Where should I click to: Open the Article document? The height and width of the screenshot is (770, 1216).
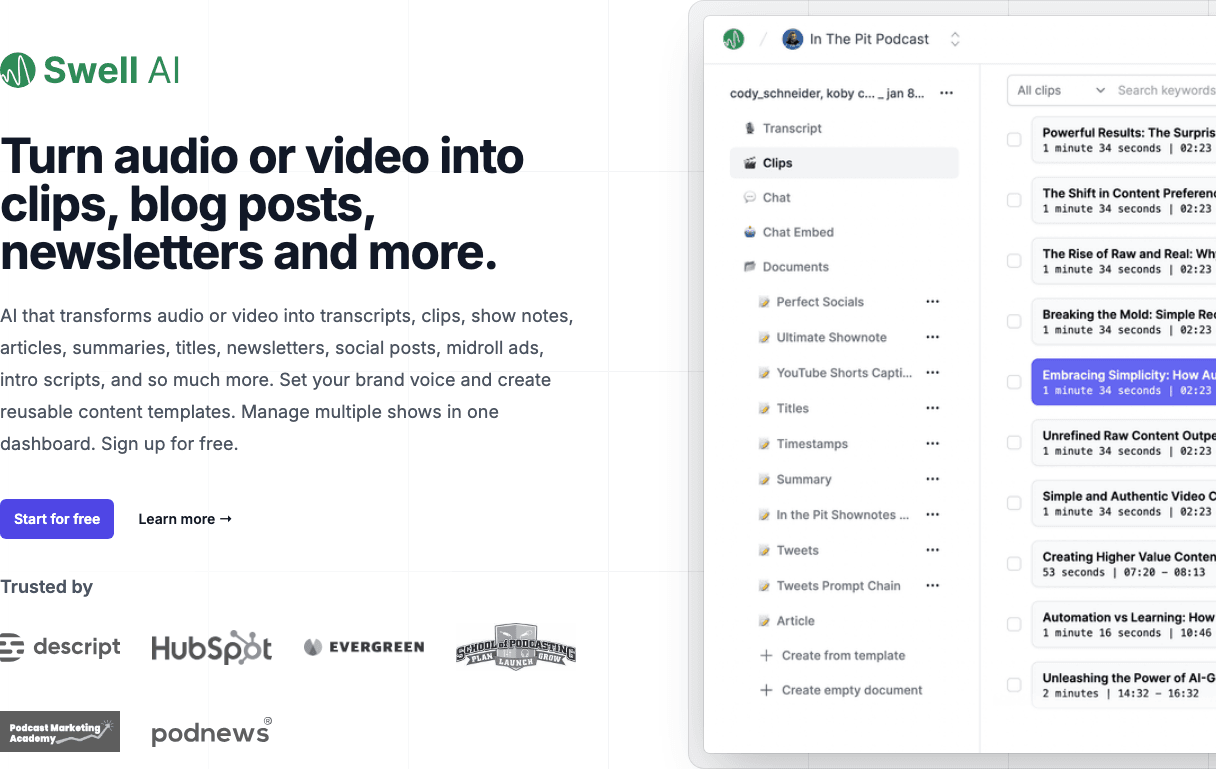tap(795, 621)
